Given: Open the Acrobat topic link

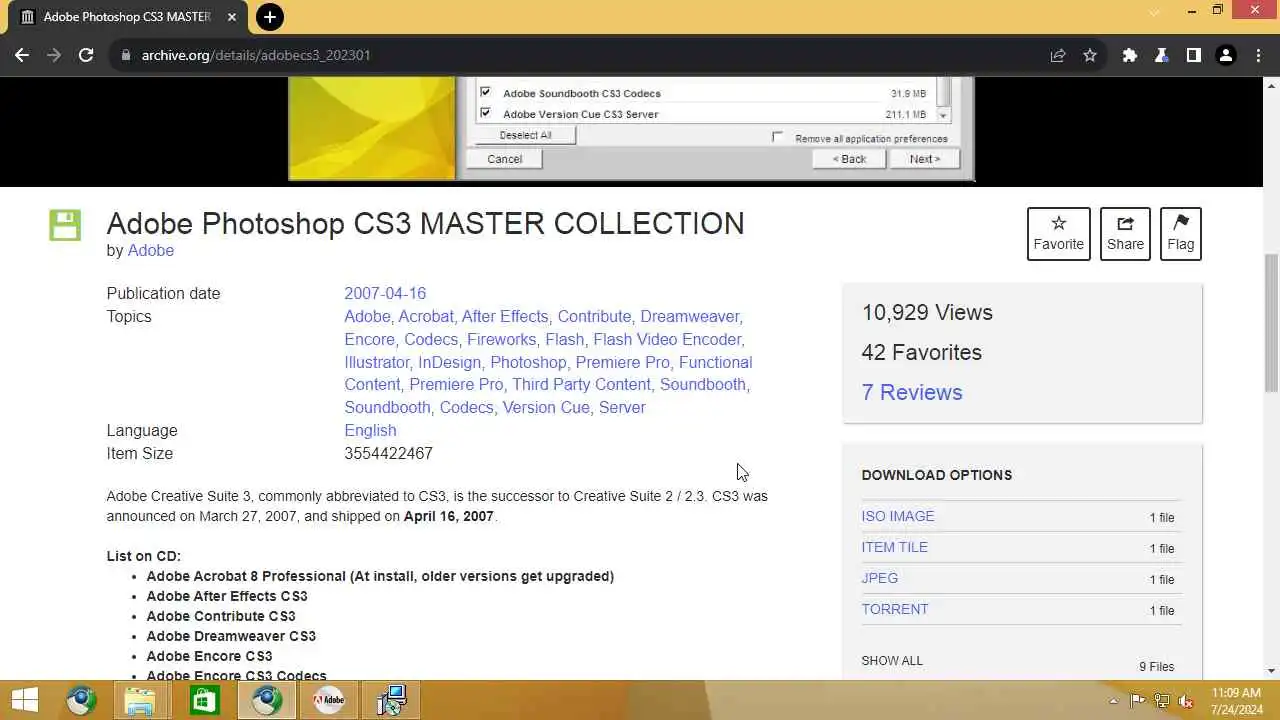Looking at the screenshot, I should tap(426, 316).
